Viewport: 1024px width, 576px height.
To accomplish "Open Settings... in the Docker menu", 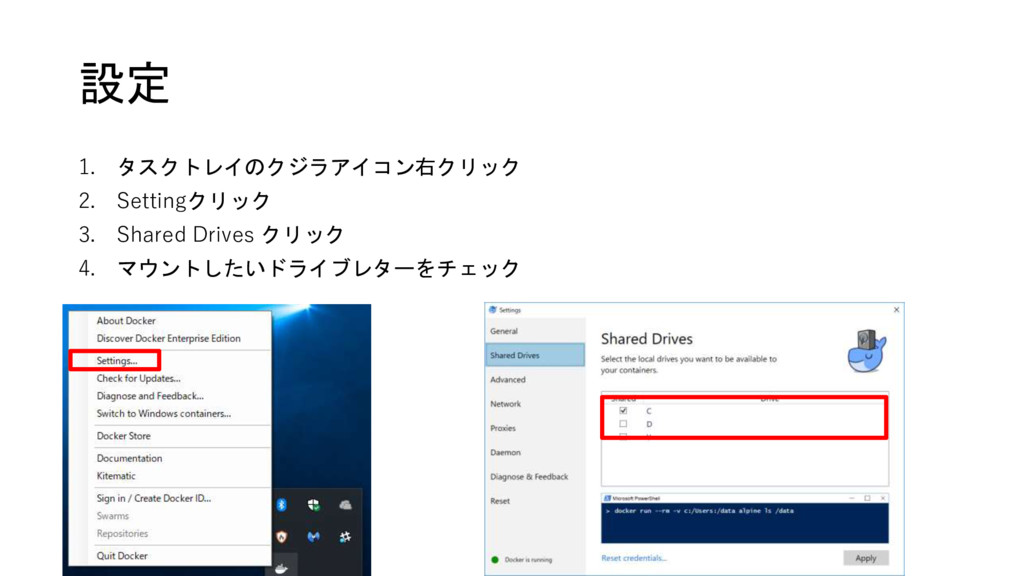I will [117, 360].
